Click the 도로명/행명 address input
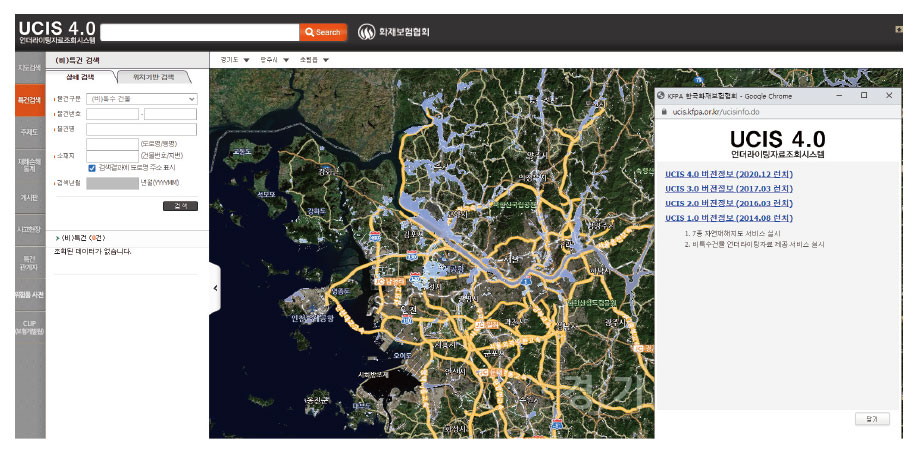 pyautogui.click(x=112, y=144)
